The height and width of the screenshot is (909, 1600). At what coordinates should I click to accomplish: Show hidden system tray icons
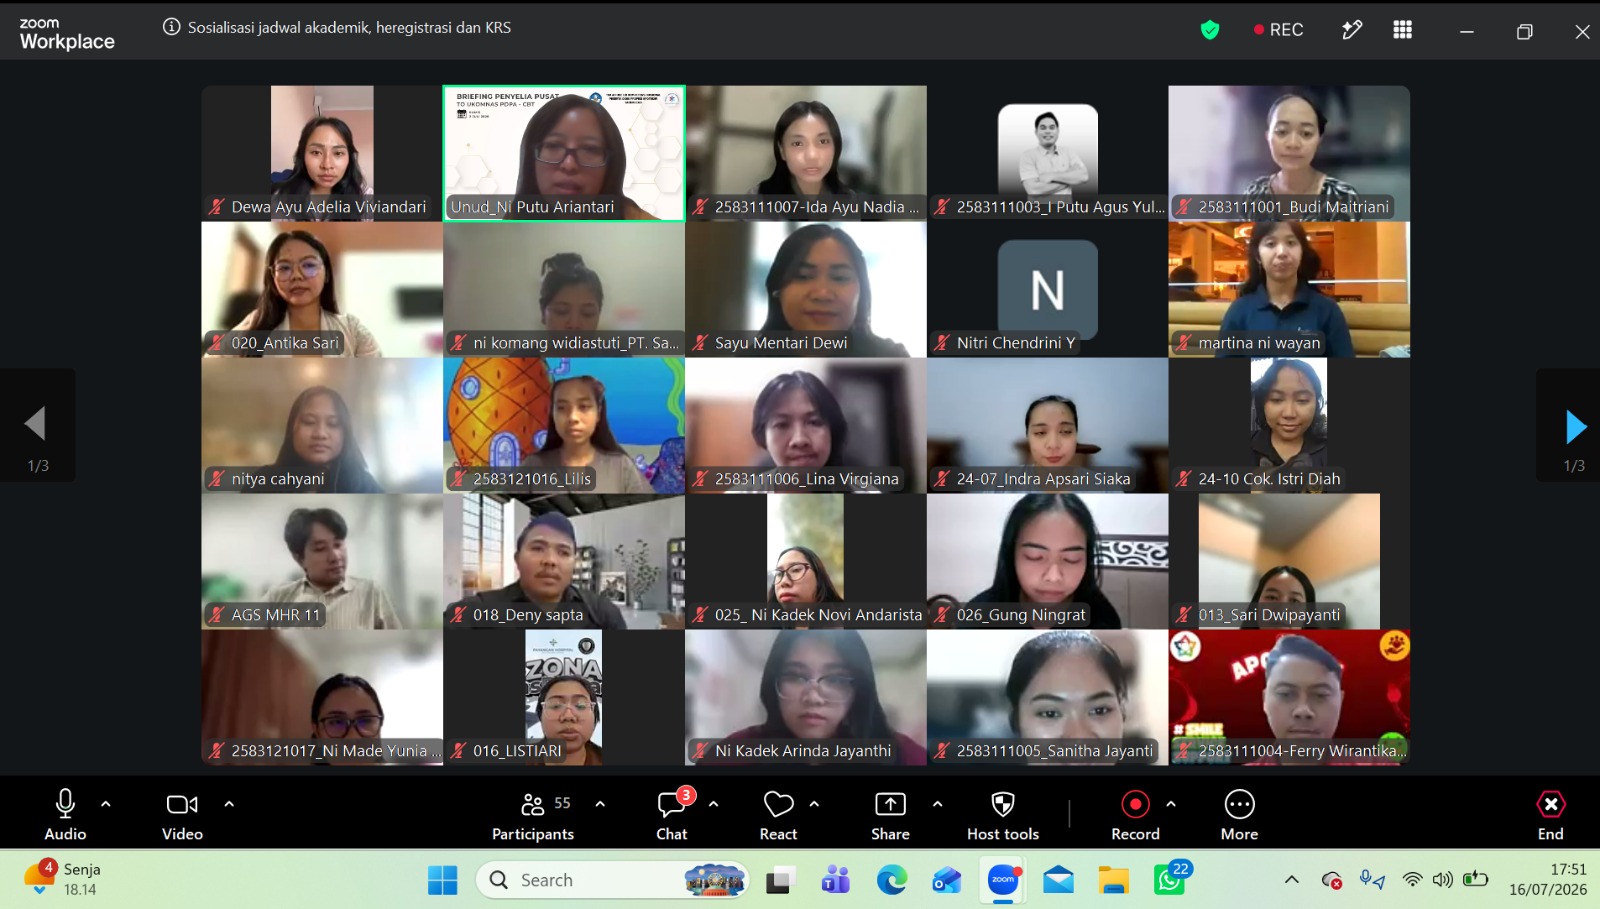tap(1292, 880)
